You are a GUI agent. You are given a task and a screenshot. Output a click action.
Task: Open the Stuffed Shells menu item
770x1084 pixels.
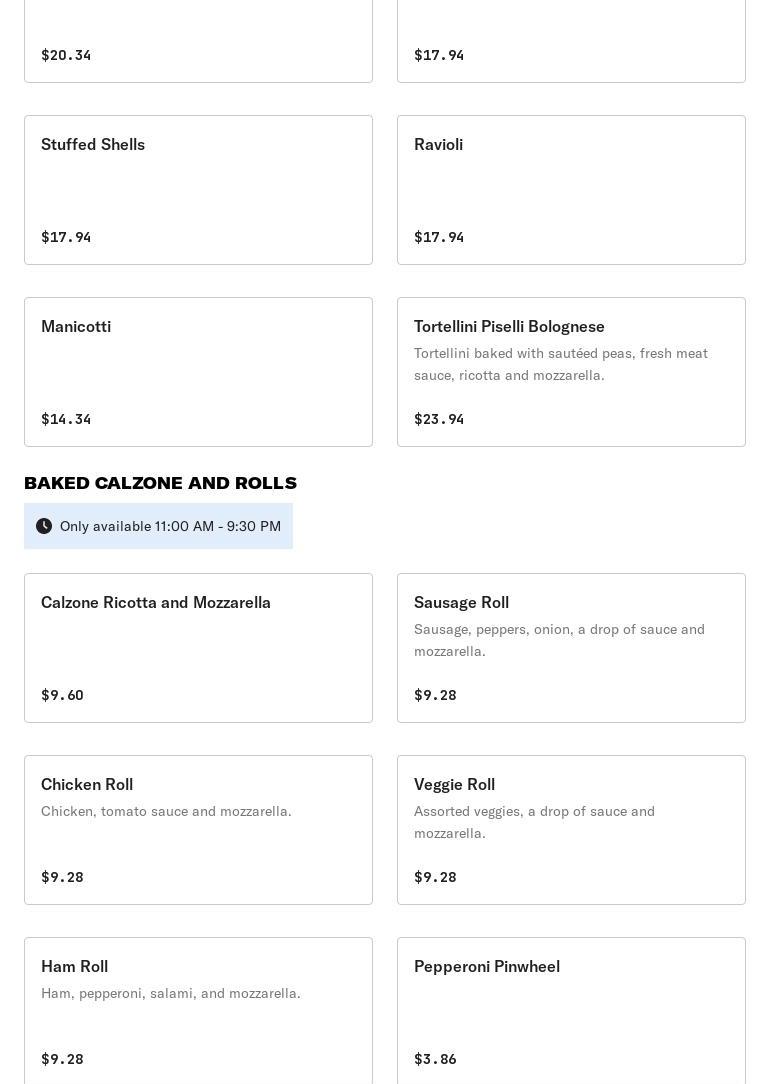pos(198,190)
